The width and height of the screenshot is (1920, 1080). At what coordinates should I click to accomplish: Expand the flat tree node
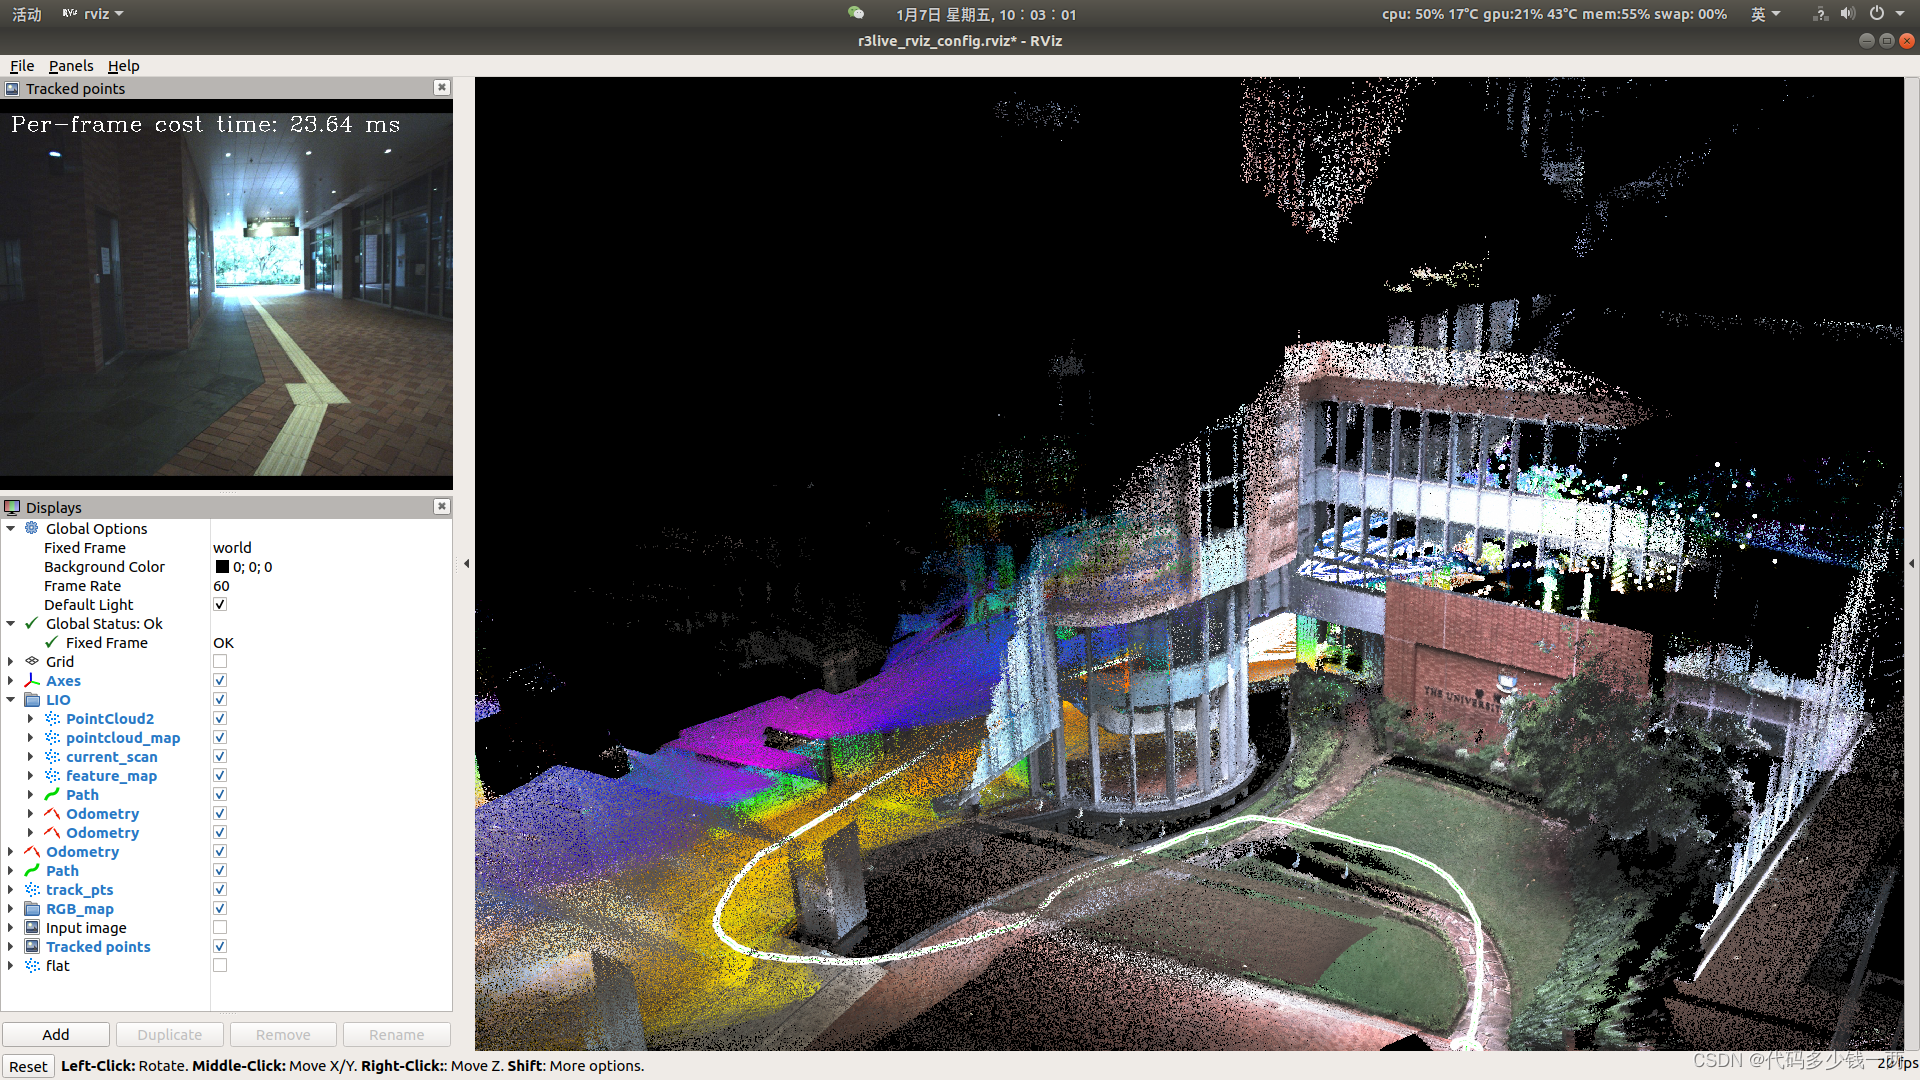tap(11, 965)
